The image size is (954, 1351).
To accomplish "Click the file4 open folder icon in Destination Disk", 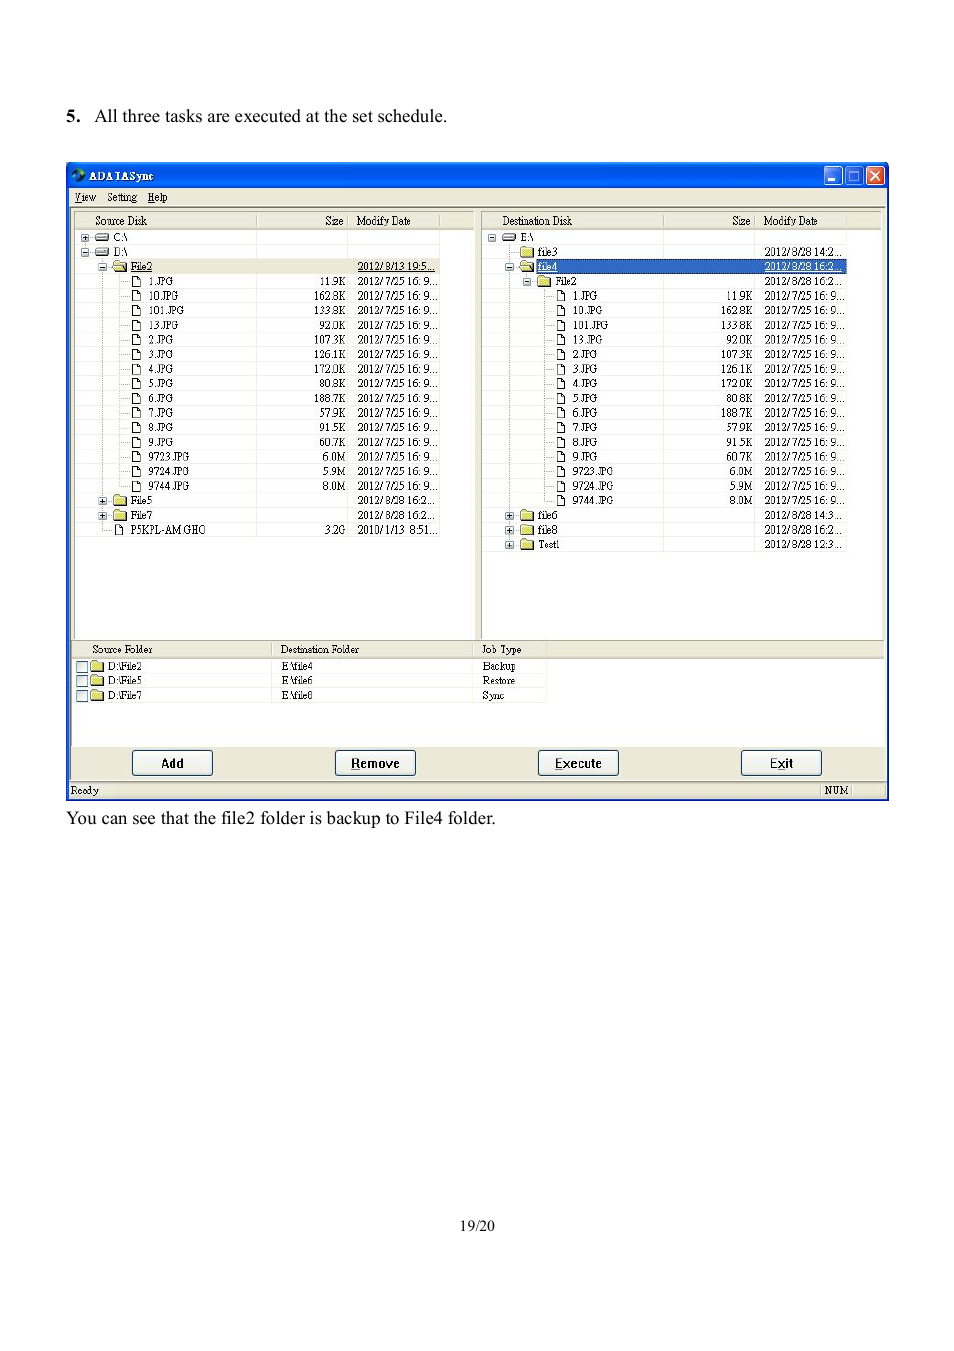I will [x=527, y=267].
